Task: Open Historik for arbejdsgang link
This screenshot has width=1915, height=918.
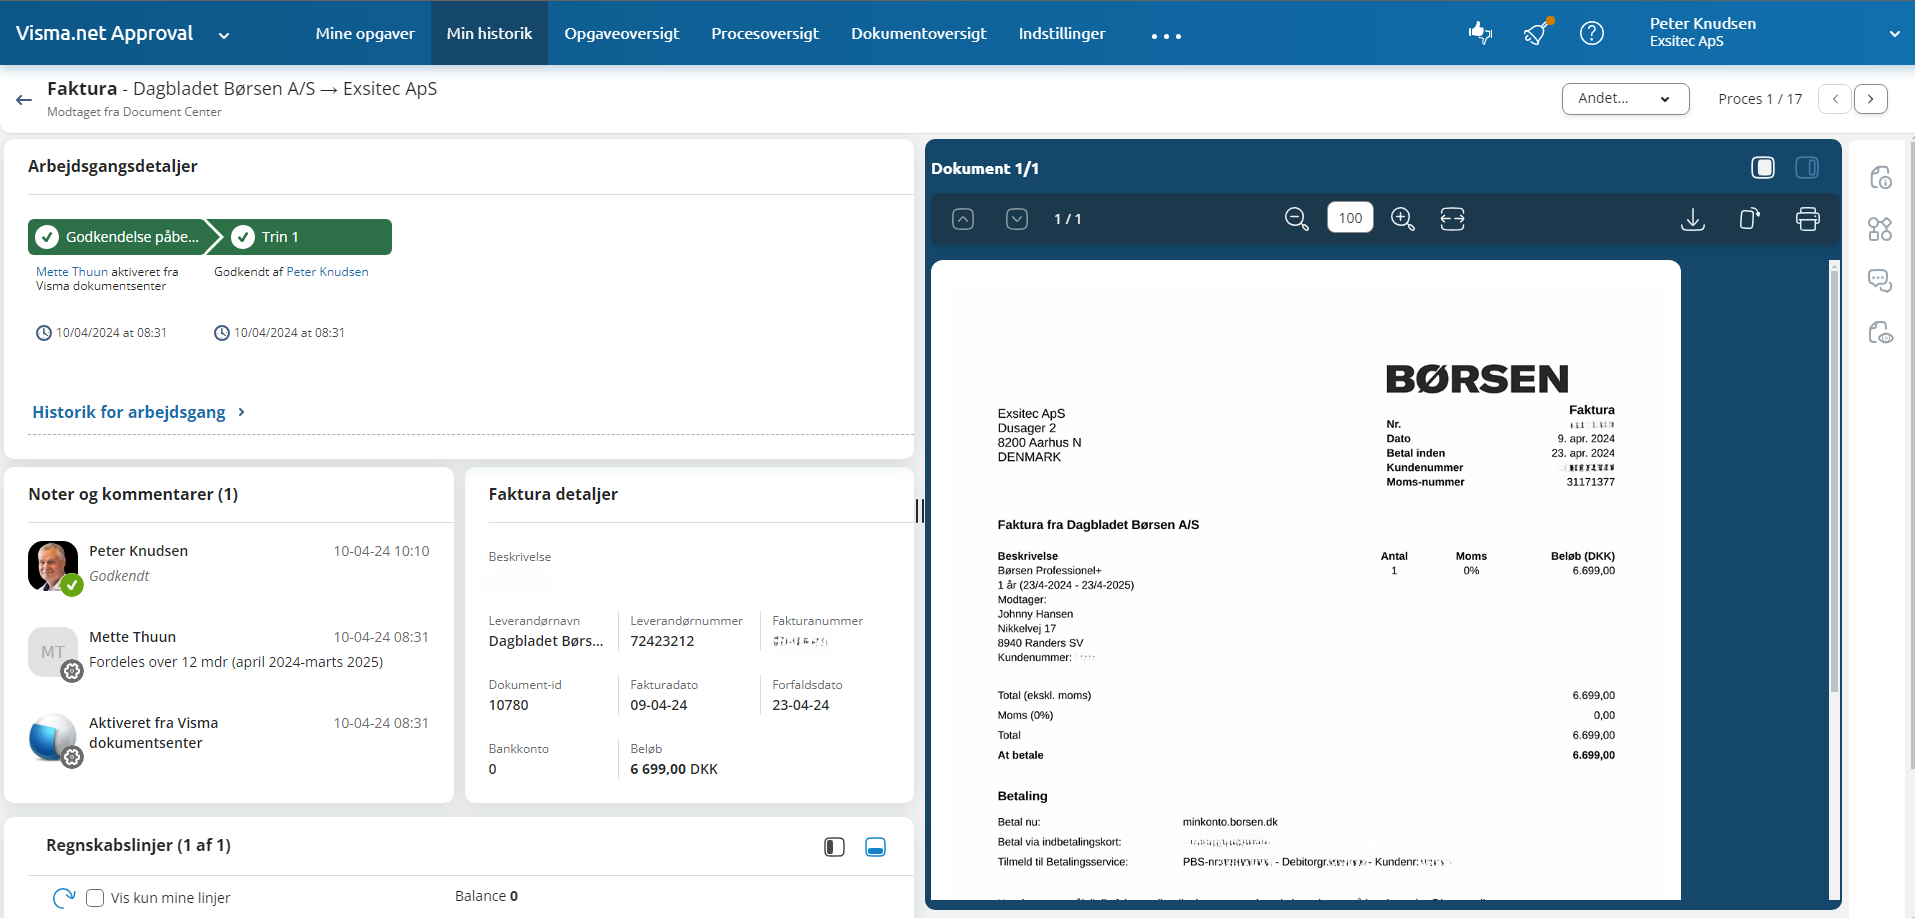Action: point(138,412)
